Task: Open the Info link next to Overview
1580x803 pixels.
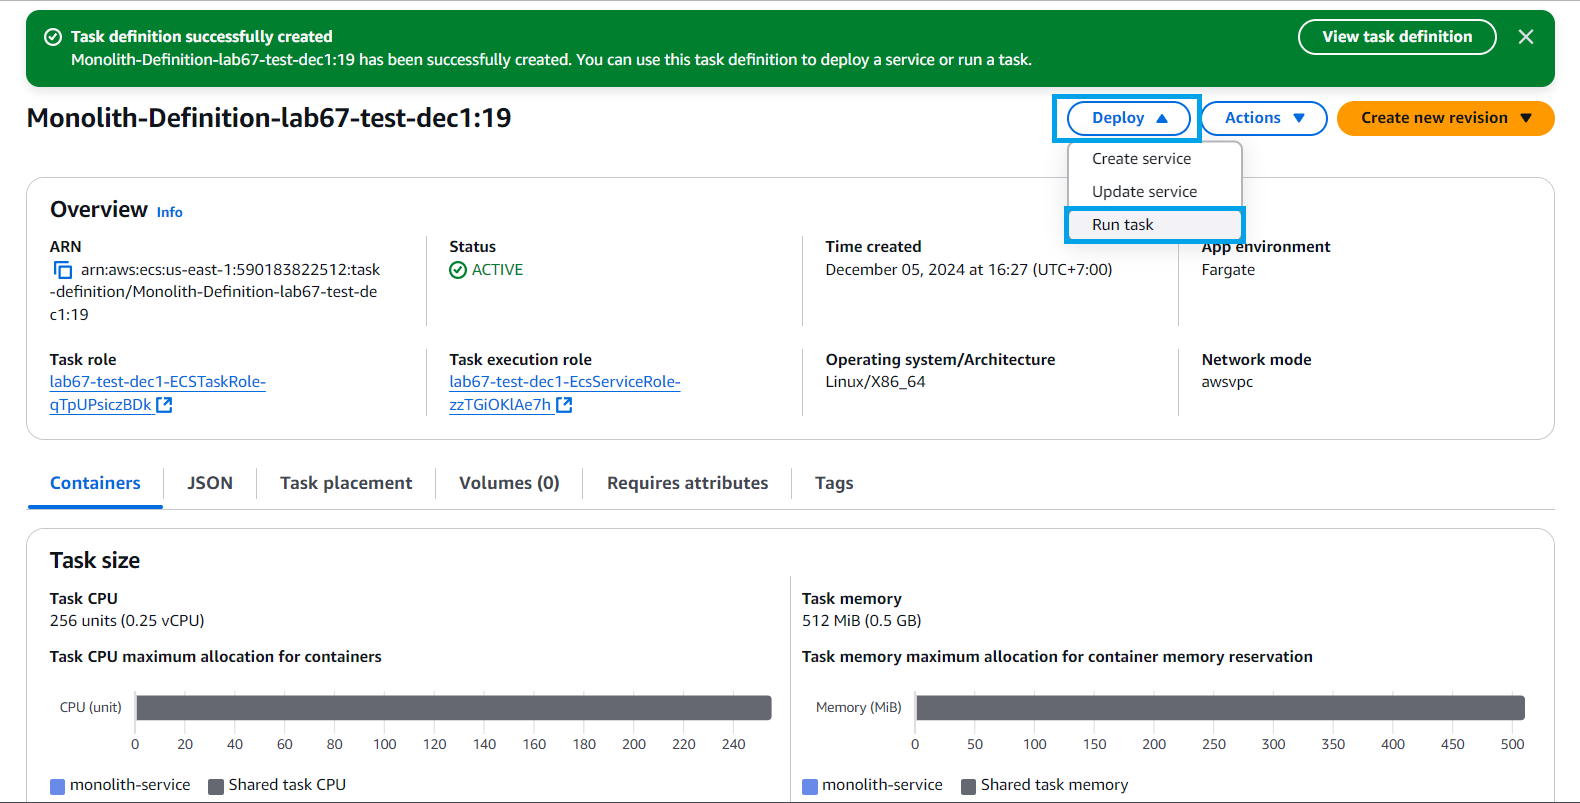Action: (x=170, y=212)
